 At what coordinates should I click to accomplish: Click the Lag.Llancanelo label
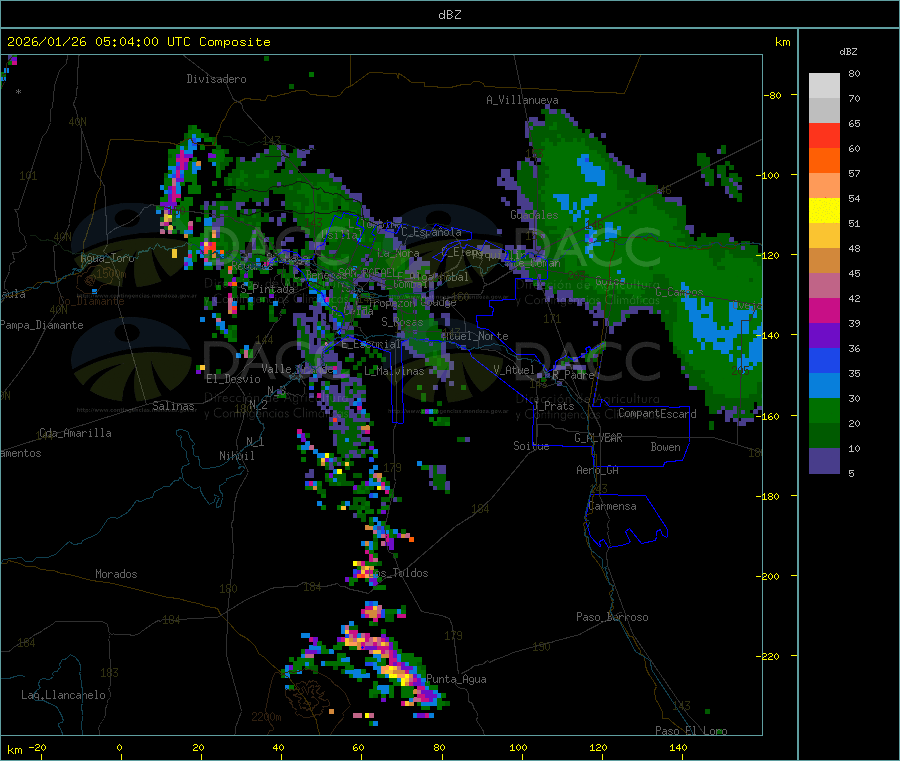[x=64, y=695]
